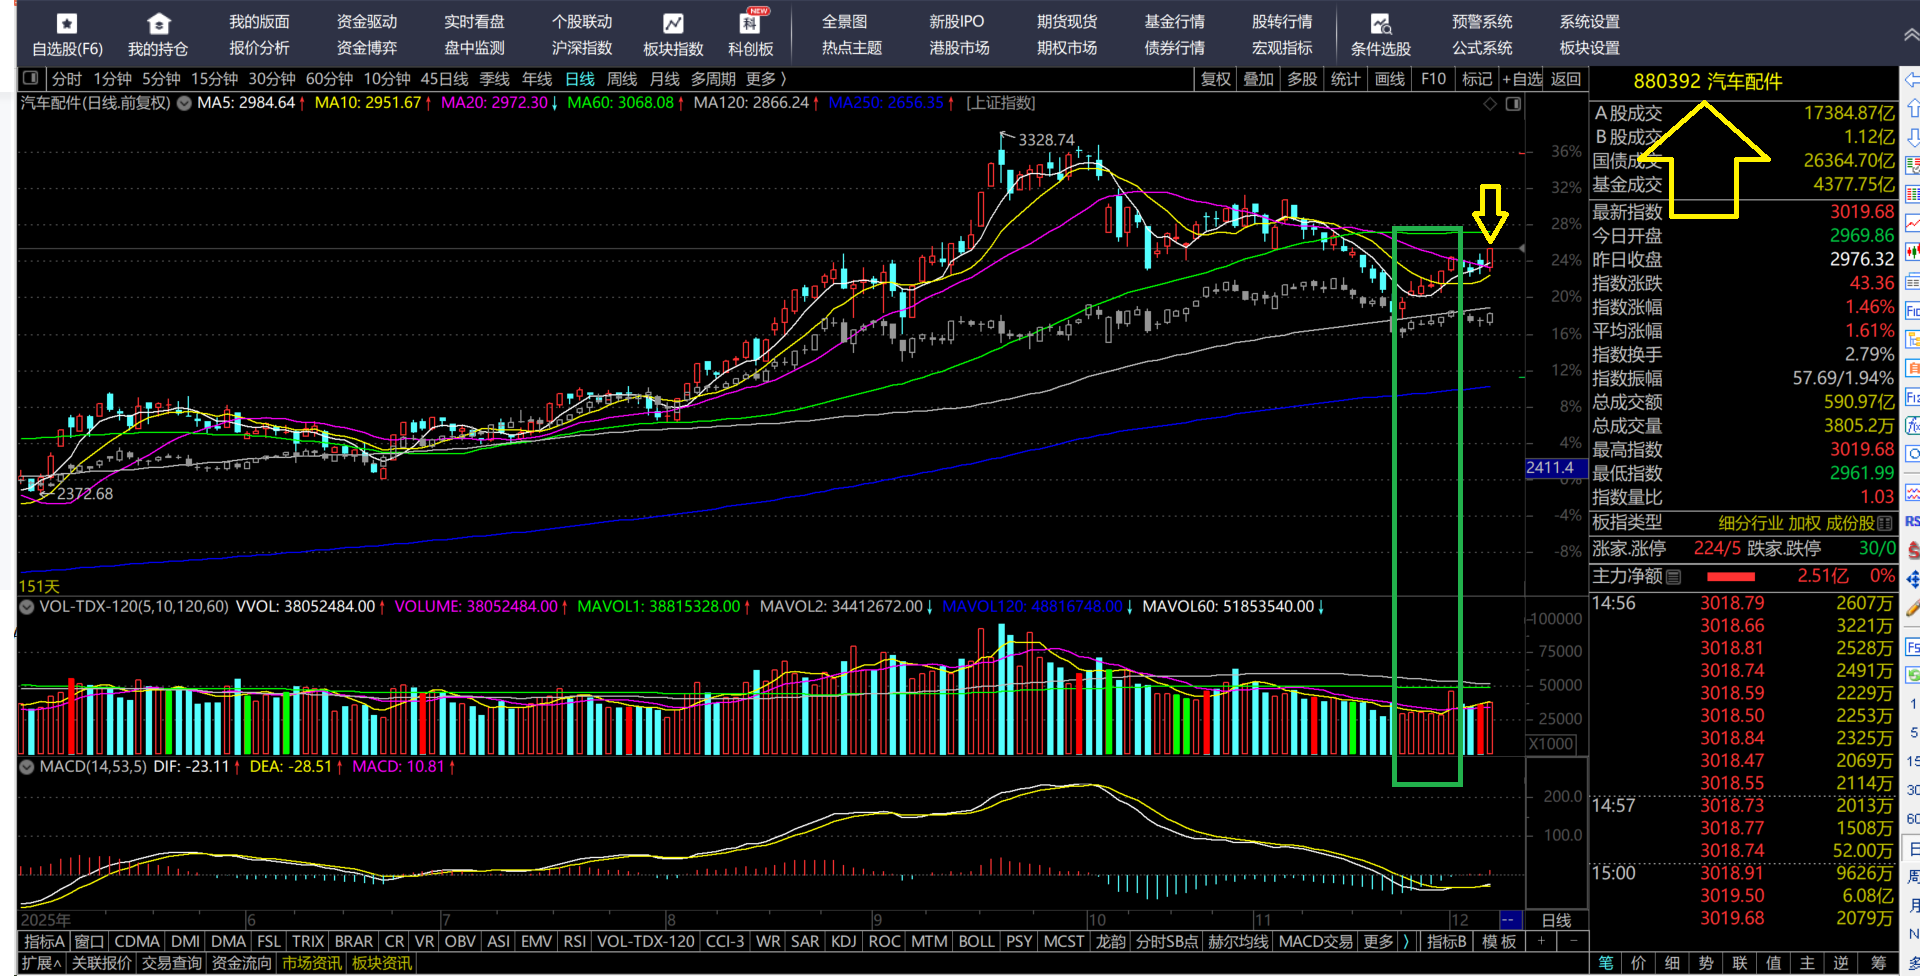Select the 笔 tab in tick panel
Image resolution: width=1920 pixels, height=976 pixels.
(1606, 963)
